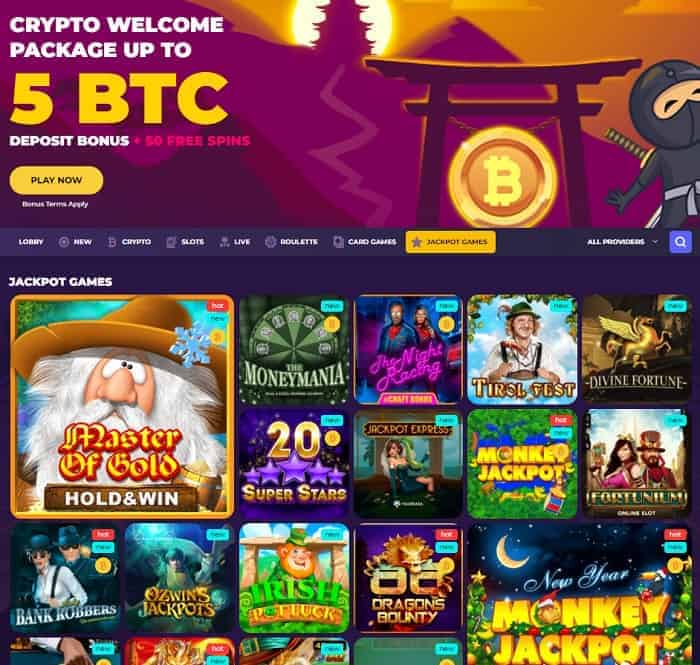Expand the All Providers dropdown
The height and width of the screenshot is (665, 700).
point(623,242)
